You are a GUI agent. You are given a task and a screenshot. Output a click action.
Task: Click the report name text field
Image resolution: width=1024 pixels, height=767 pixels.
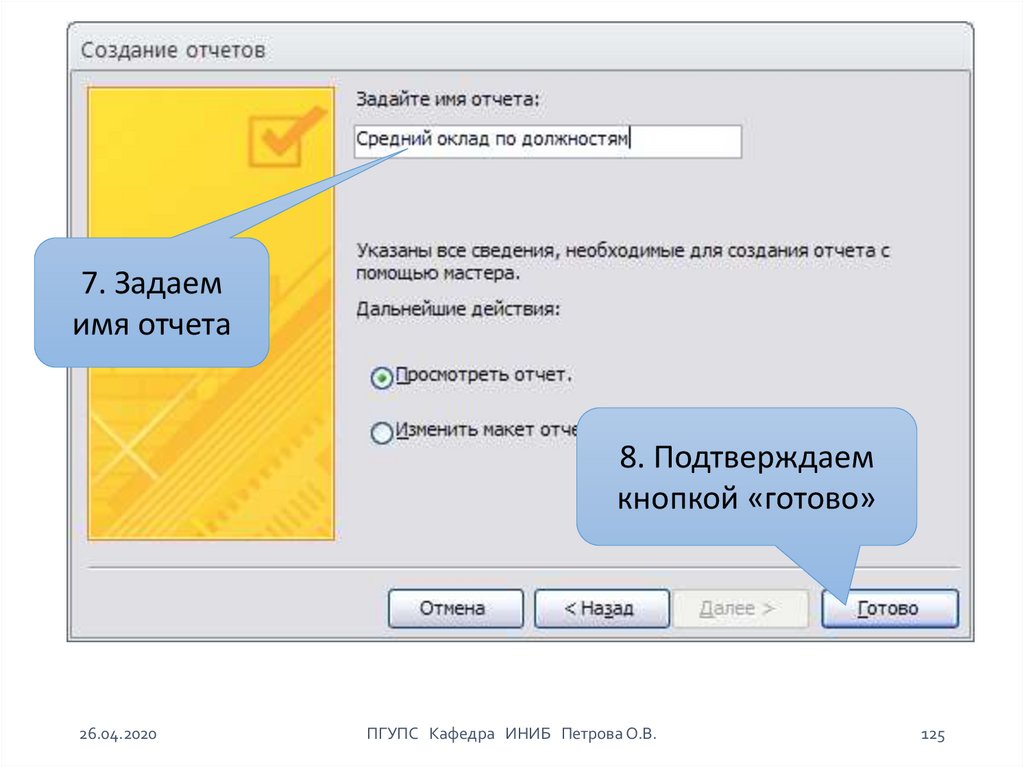pos(547,142)
